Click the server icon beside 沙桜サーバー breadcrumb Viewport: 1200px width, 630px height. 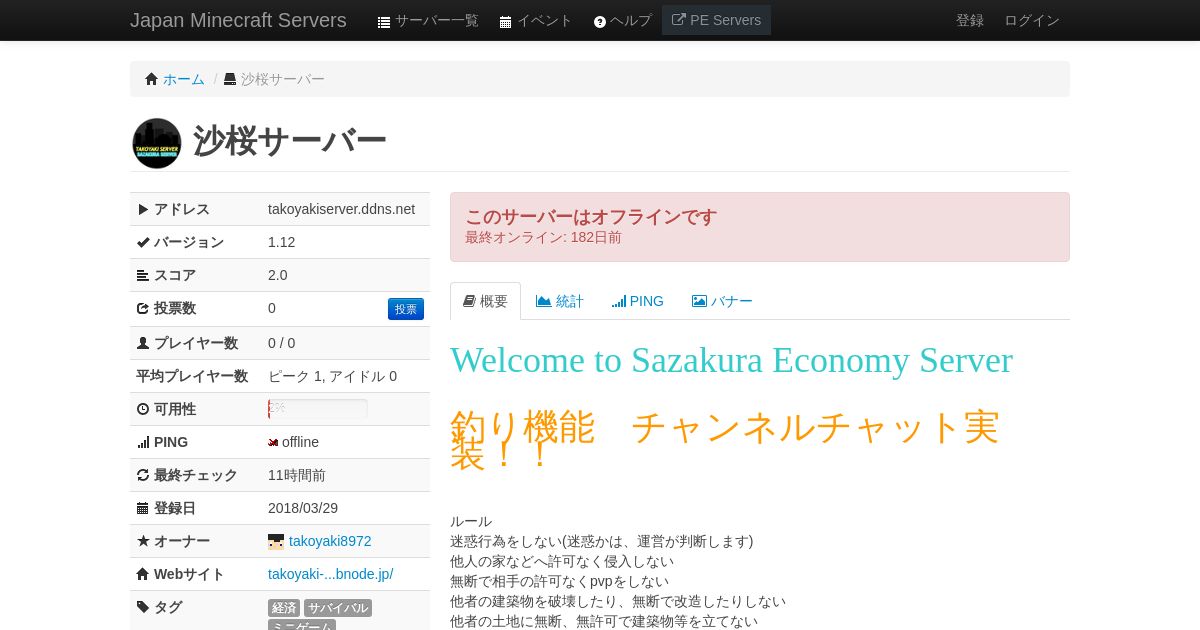[230, 79]
